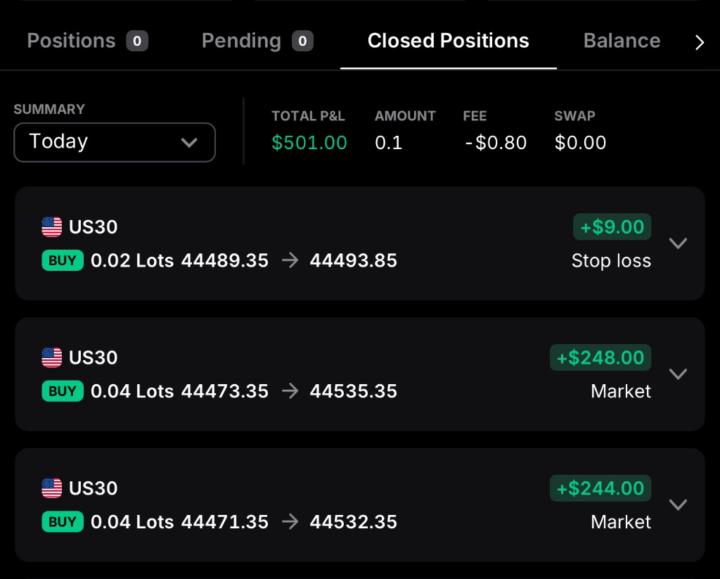The height and width of the screenshot is (579, 720).
Task: Click the Fee -$0.80 value
Action: coord(496,143)
